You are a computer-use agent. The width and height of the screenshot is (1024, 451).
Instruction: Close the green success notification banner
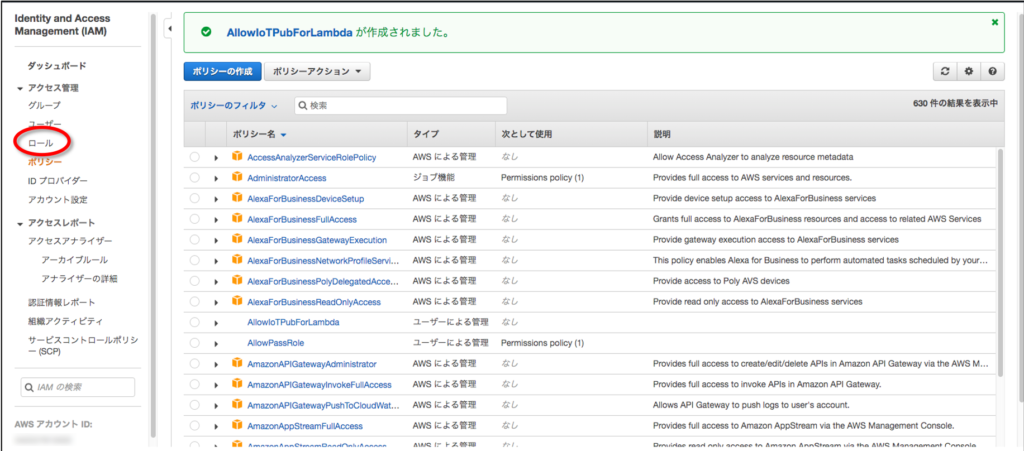[994, 22]
